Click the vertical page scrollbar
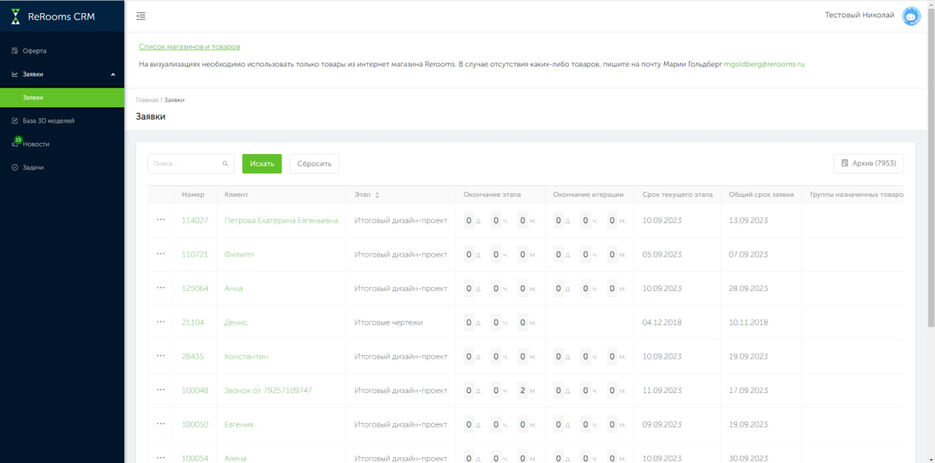The image size is (935, 463). [931, 167]
